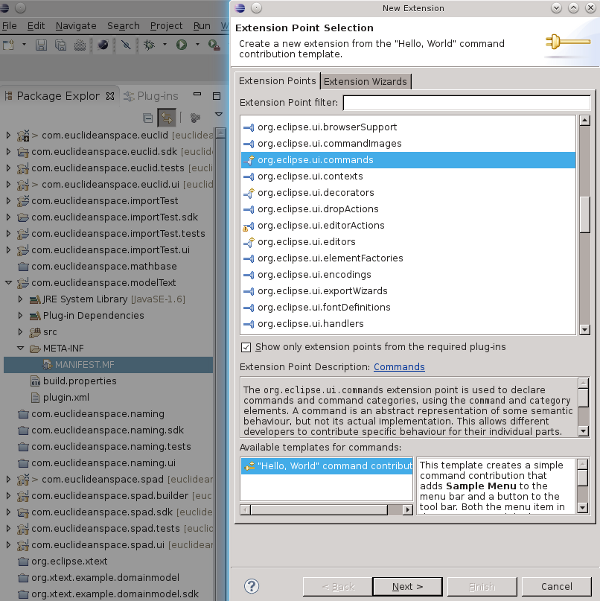Viewport: 600px width, 601px height.
Task: Click the Save All toolbar icon
Action: [x=60, y=45]
